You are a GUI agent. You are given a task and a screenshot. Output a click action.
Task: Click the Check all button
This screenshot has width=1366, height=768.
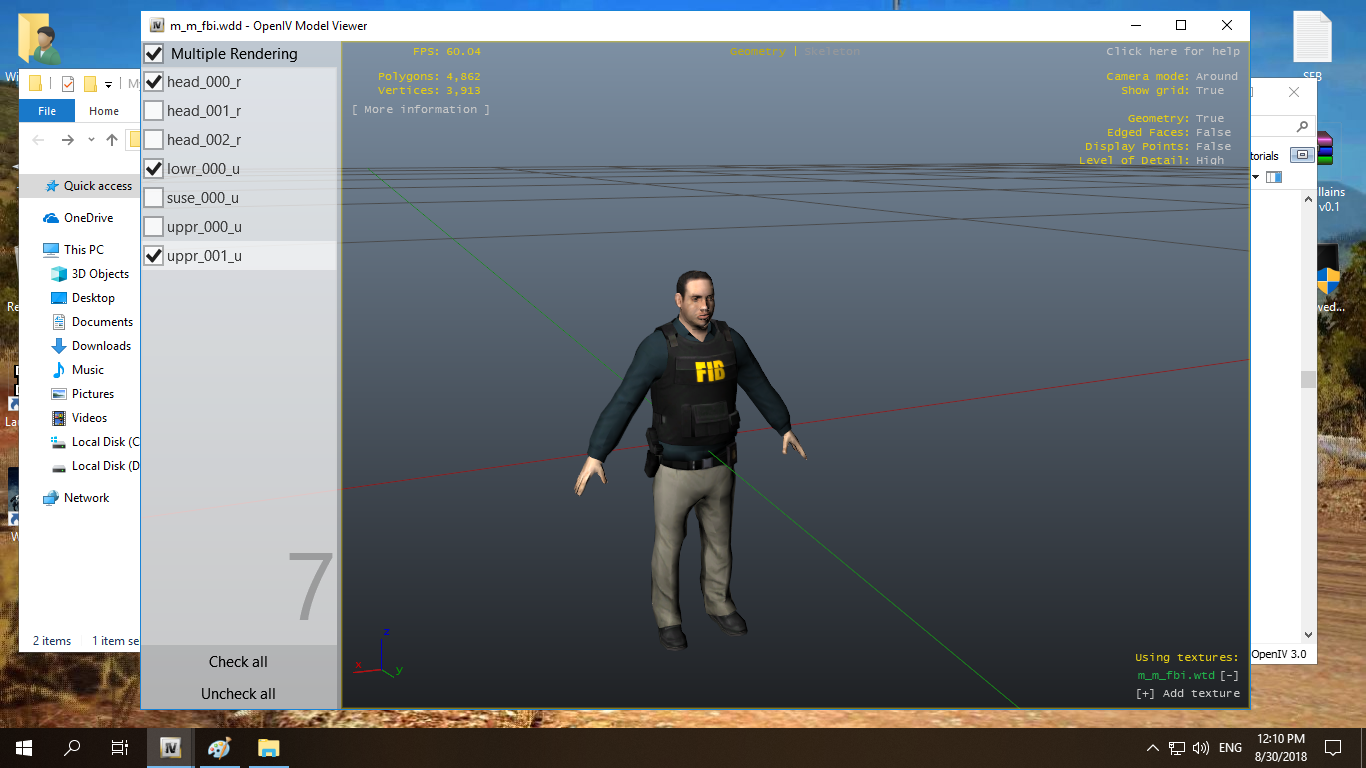[x=238, y=662]
